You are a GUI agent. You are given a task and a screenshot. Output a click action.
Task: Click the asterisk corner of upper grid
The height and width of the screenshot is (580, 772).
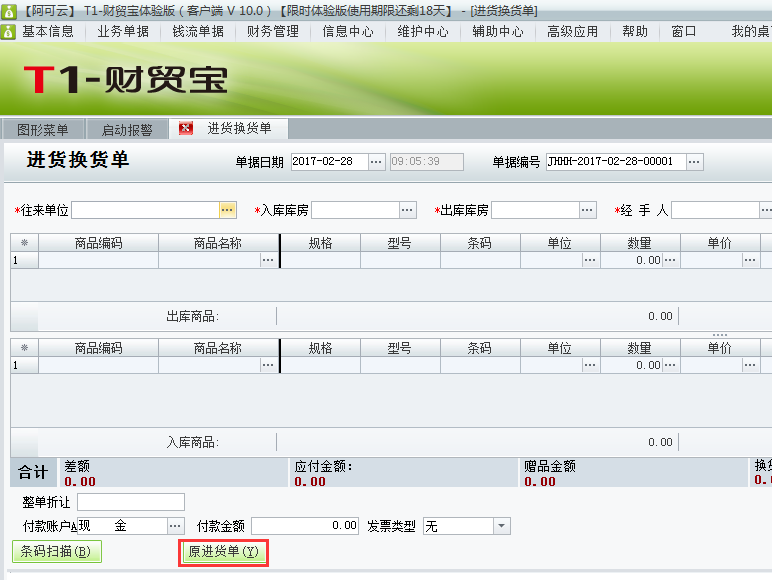tap(25, 243)
